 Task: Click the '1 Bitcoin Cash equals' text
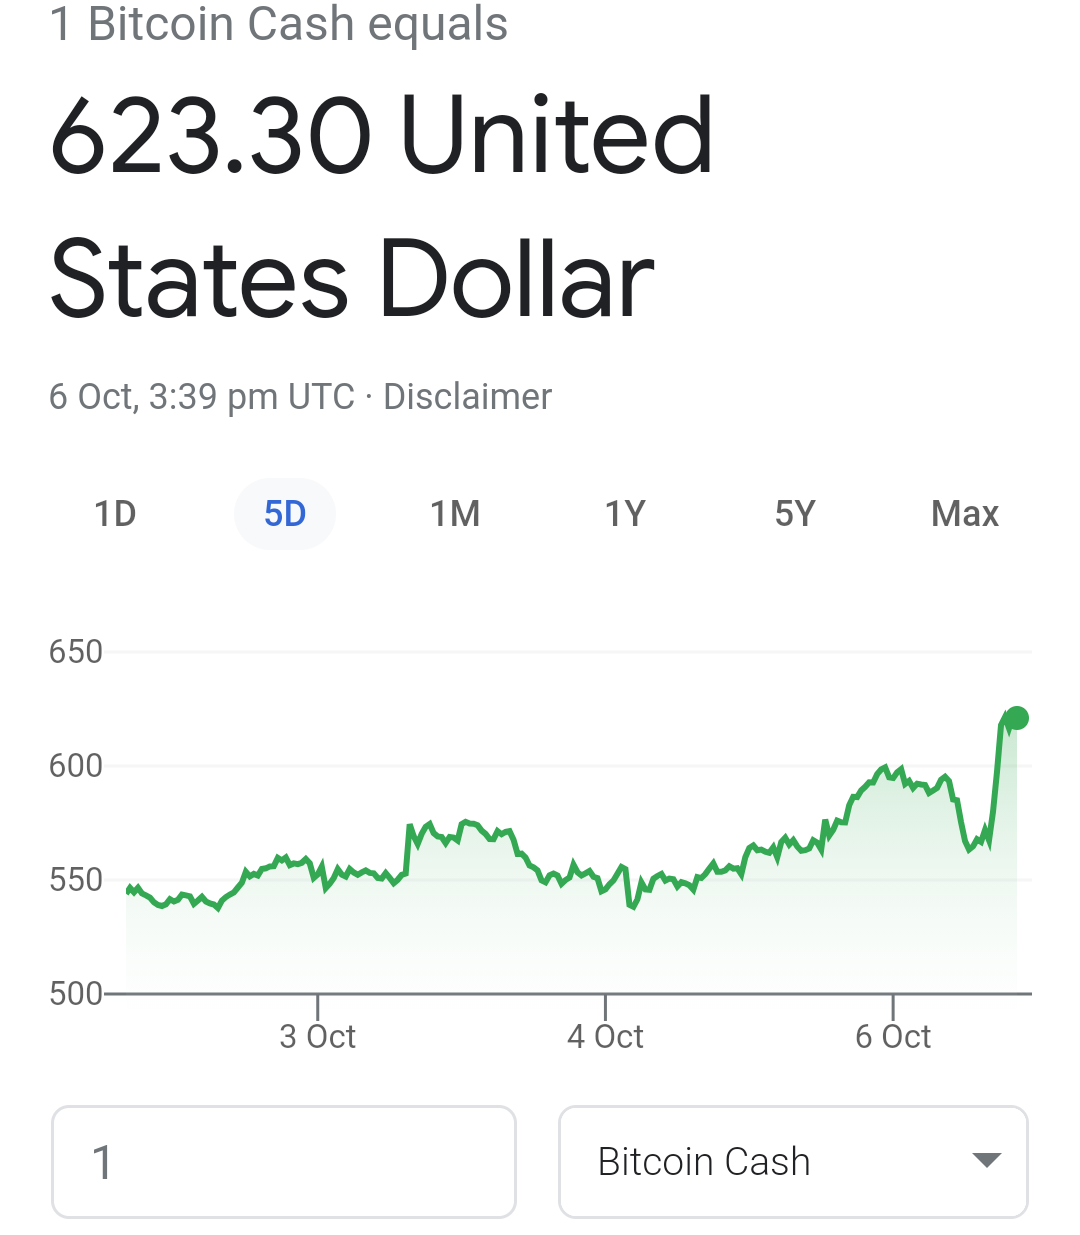279,24
